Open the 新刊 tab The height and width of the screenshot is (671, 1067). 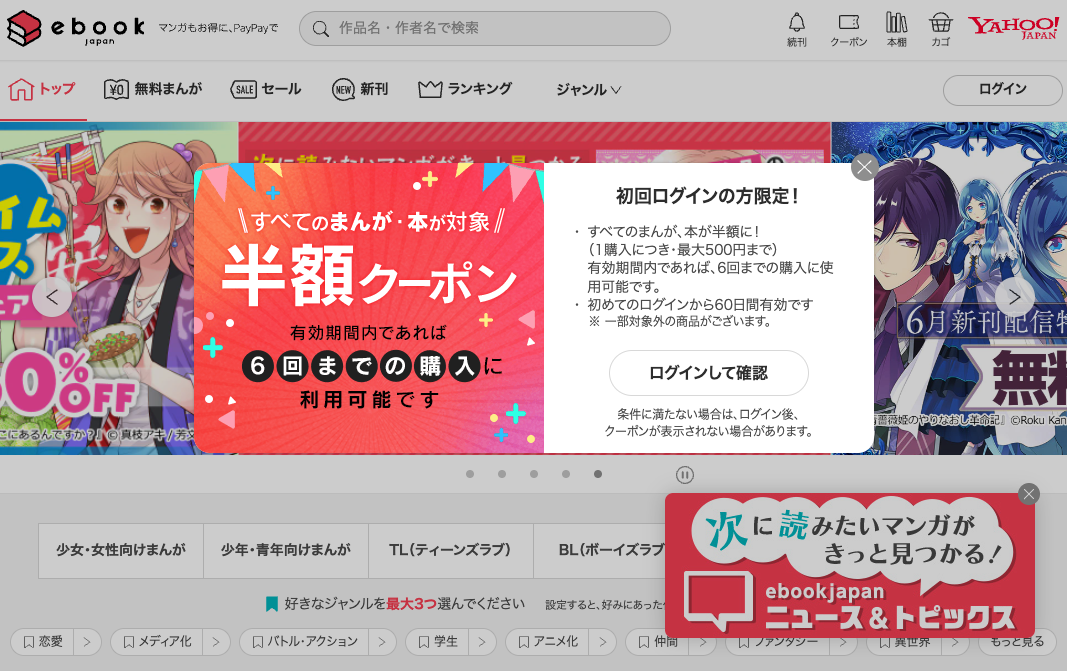pos(360,89)
